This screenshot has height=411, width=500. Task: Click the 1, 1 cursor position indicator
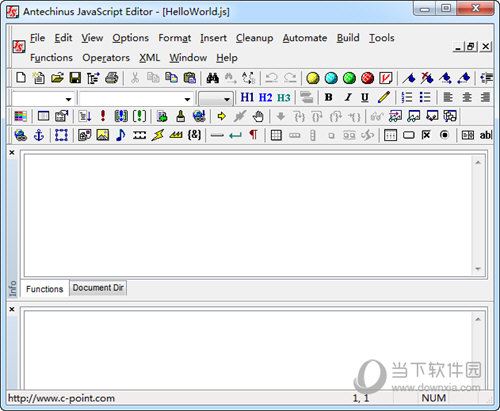[x=361, y=398]
